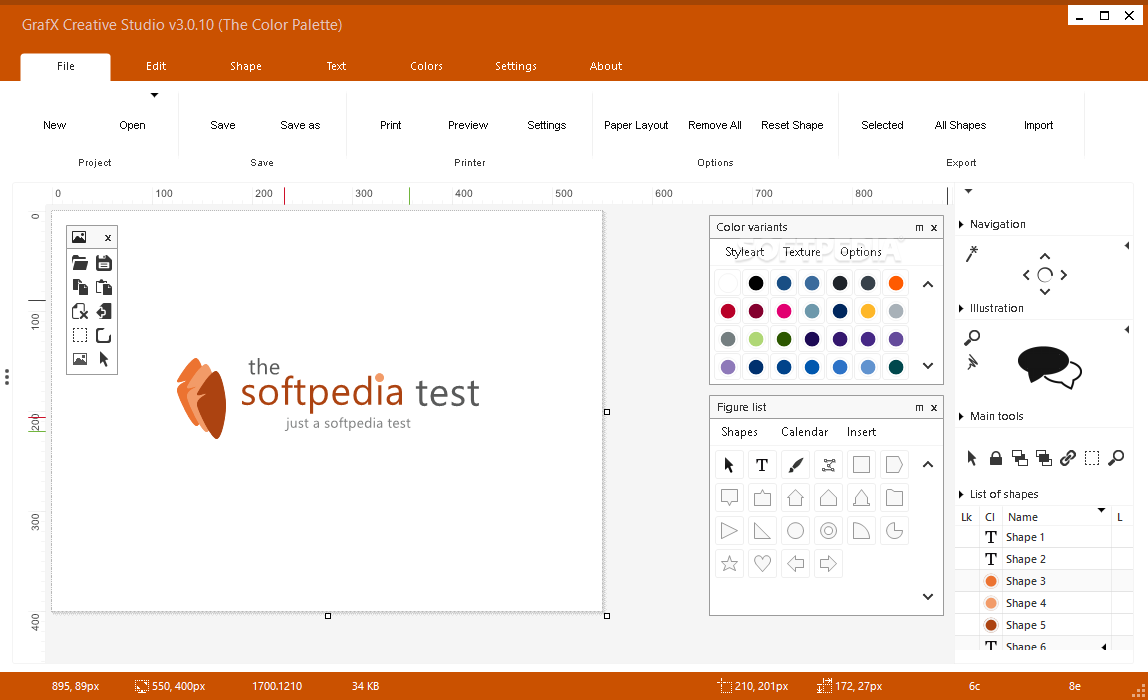Collapse the Illustration section
Viewport: 1148px width, 700px height.
pos(961,308)
